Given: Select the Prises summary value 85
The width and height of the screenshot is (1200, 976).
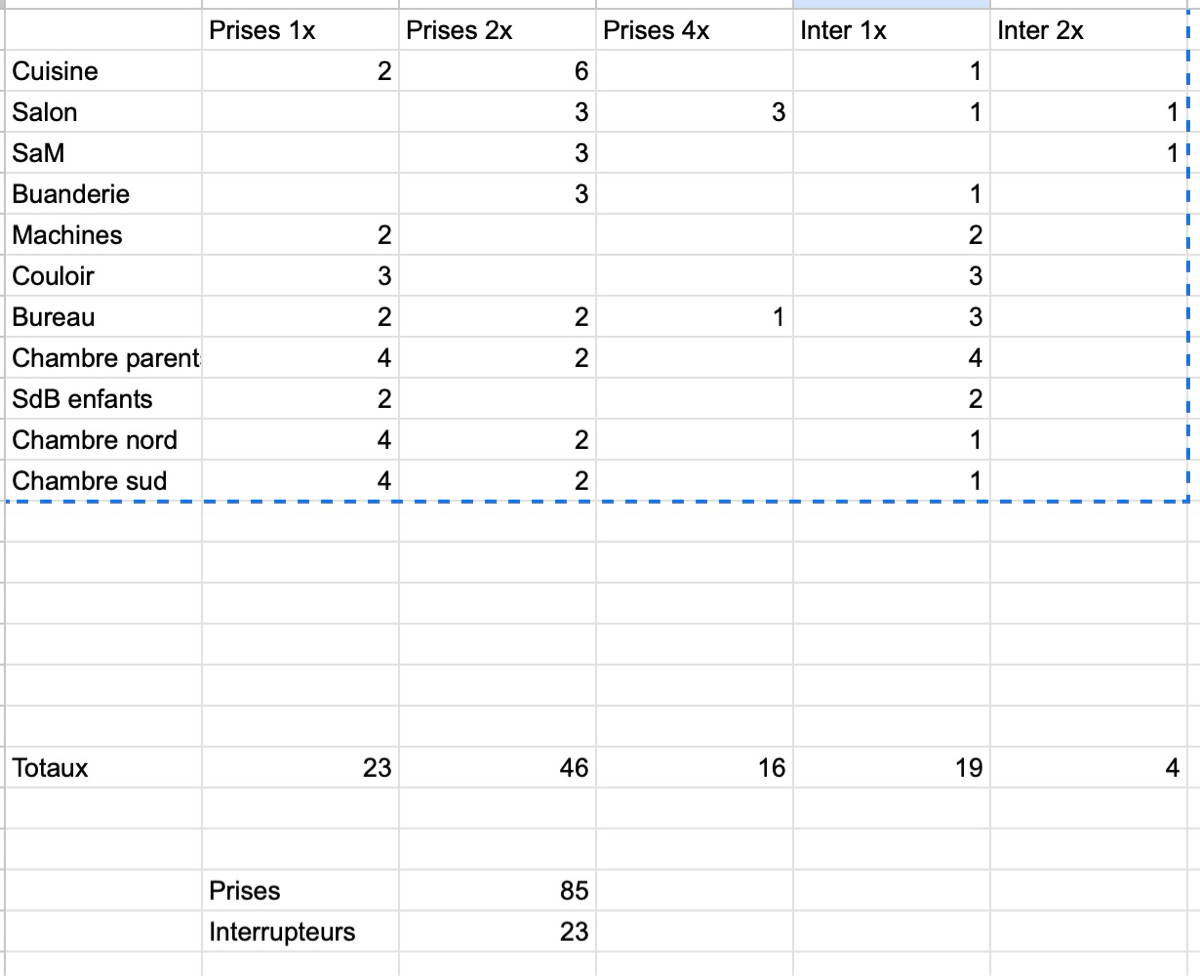Looking at the screenshot, I should coord(496,890).
